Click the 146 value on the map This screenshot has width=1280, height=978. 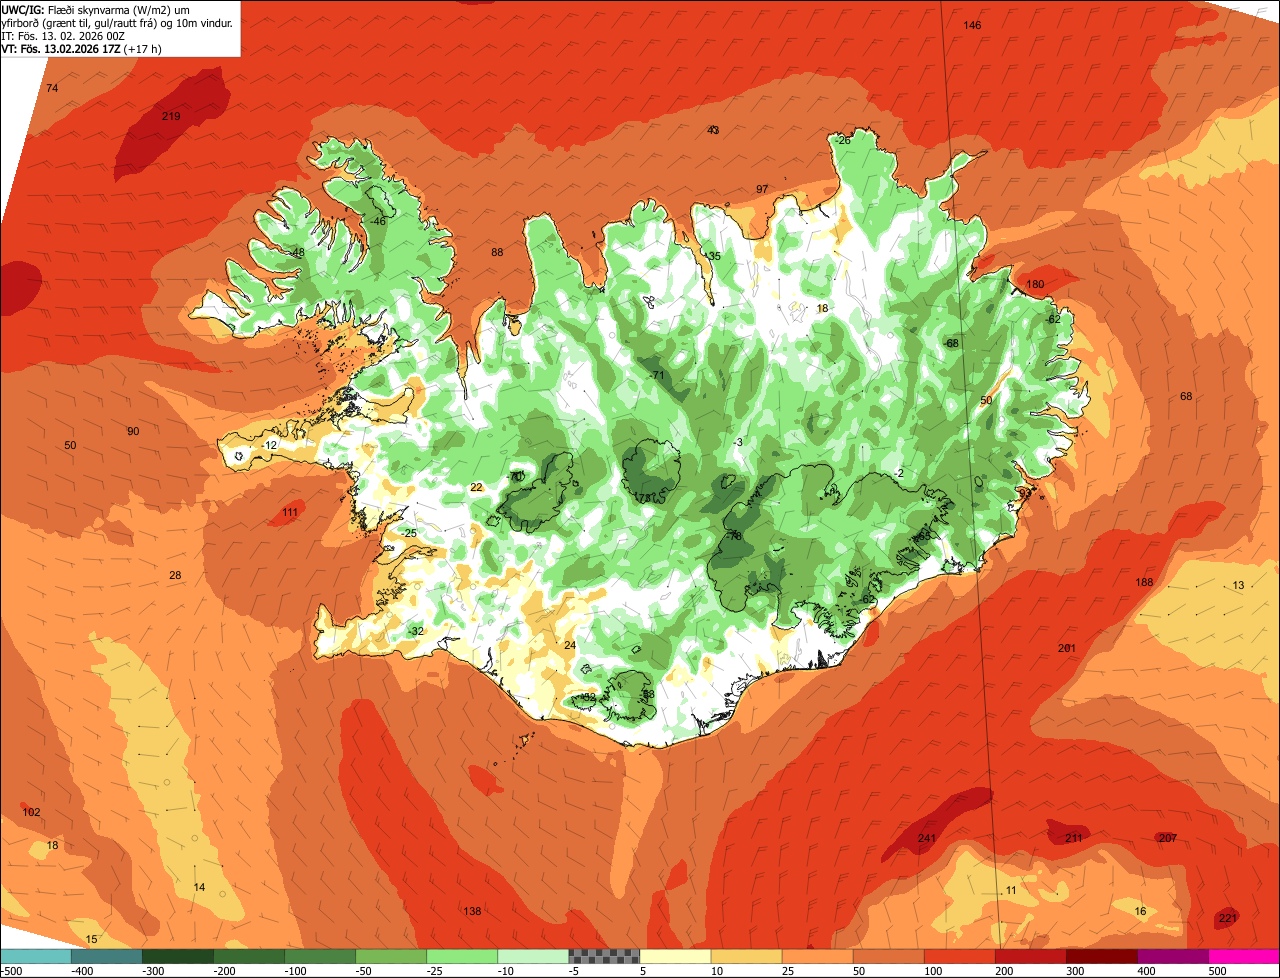click(x=972, y=25)
